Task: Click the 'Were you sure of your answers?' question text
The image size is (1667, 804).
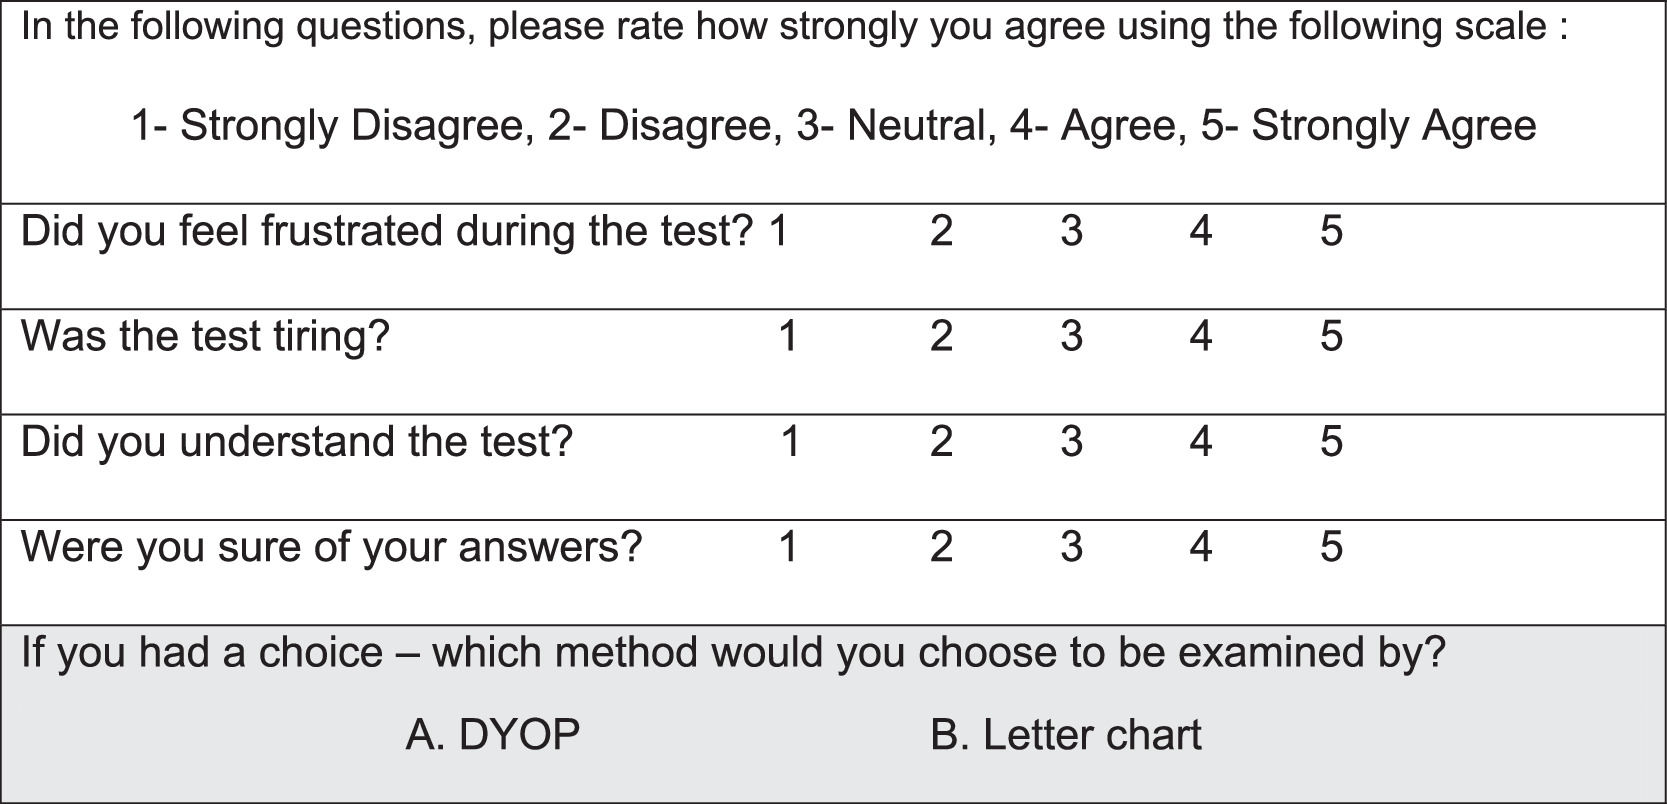Action: point(331,547)
